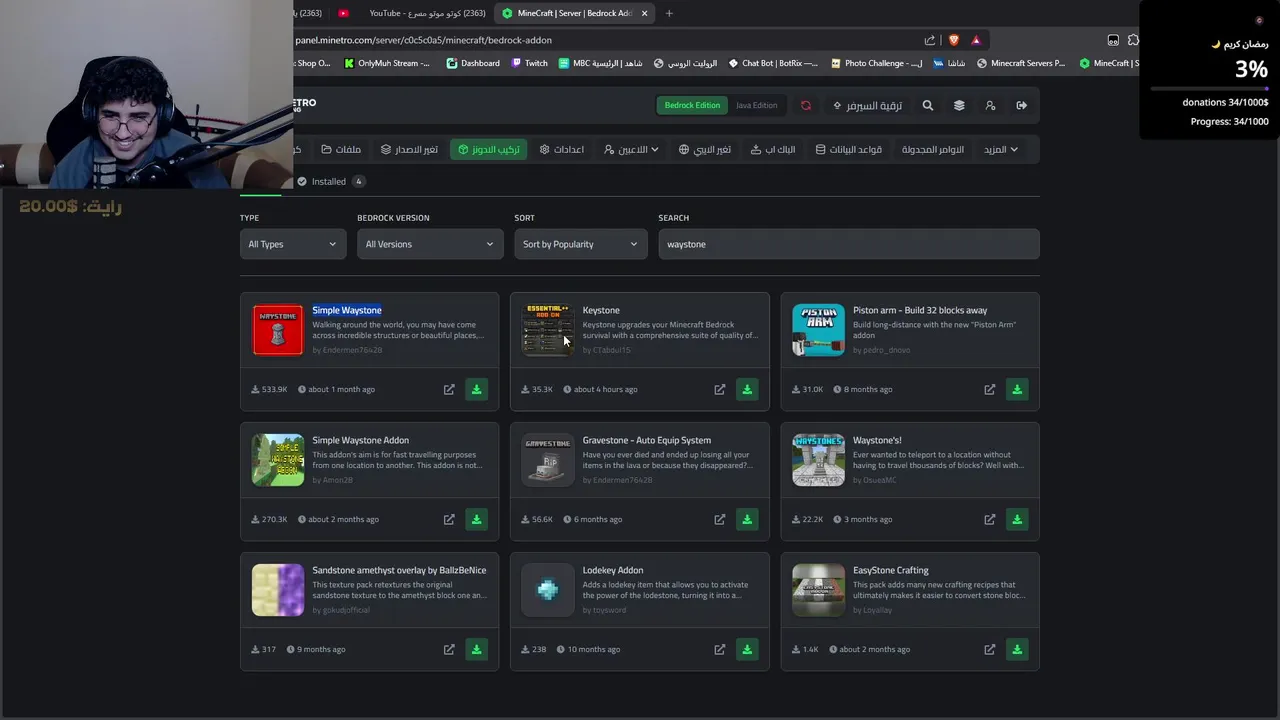
Task: Download the Keystone addon
Action: coord(747,389)
